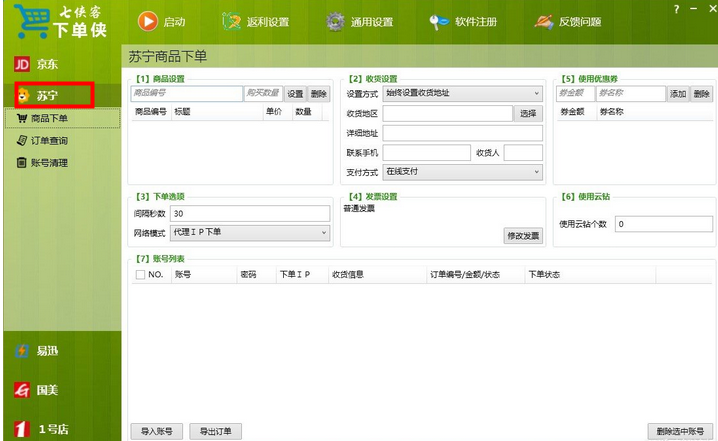The width and height of the screenshot is (718, 441).
Task: Click the cart icon beside 商品下单
Action: 22,118
